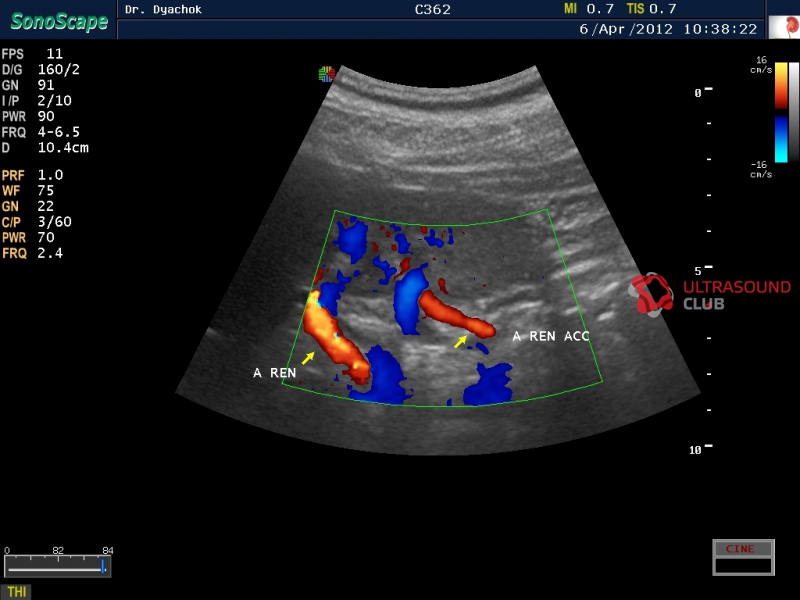Click the D/G 160/2 parameter
This screenshot has width=800, height=600.
[x=40, y=69]
